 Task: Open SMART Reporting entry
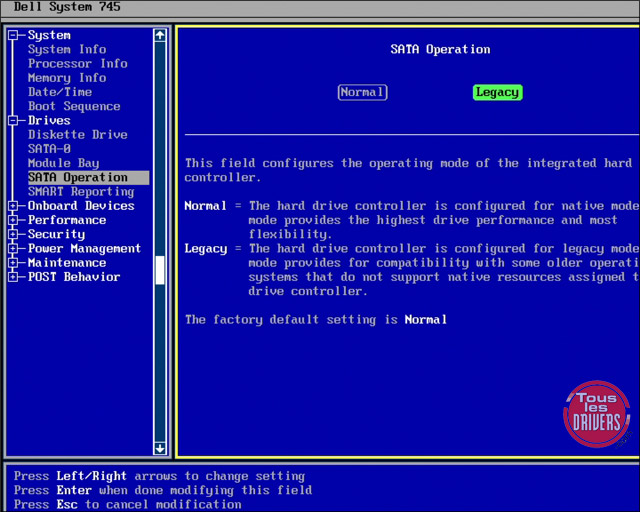(x=81, y=191)
